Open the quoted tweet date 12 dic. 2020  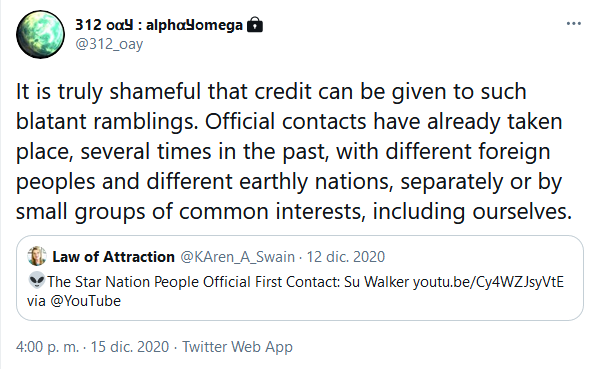(346, 257)
